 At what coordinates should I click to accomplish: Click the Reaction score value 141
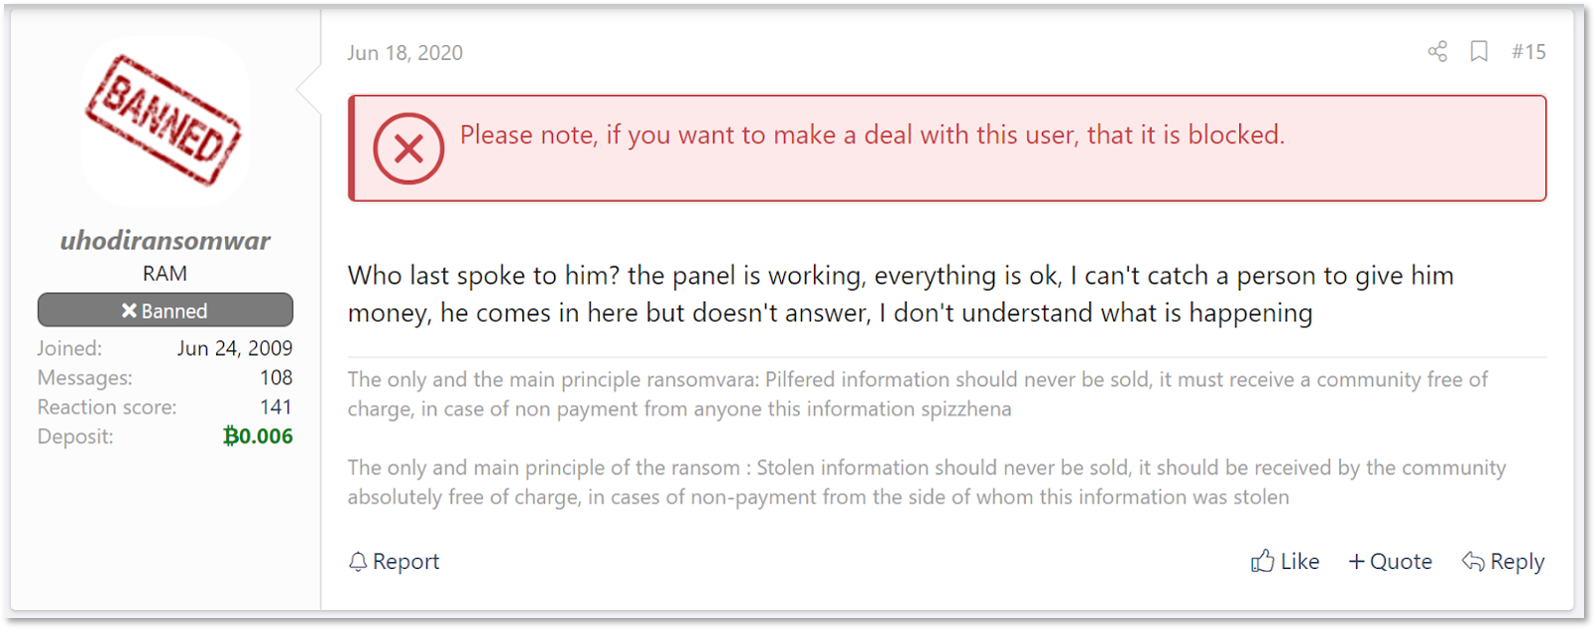pos(275,407)
